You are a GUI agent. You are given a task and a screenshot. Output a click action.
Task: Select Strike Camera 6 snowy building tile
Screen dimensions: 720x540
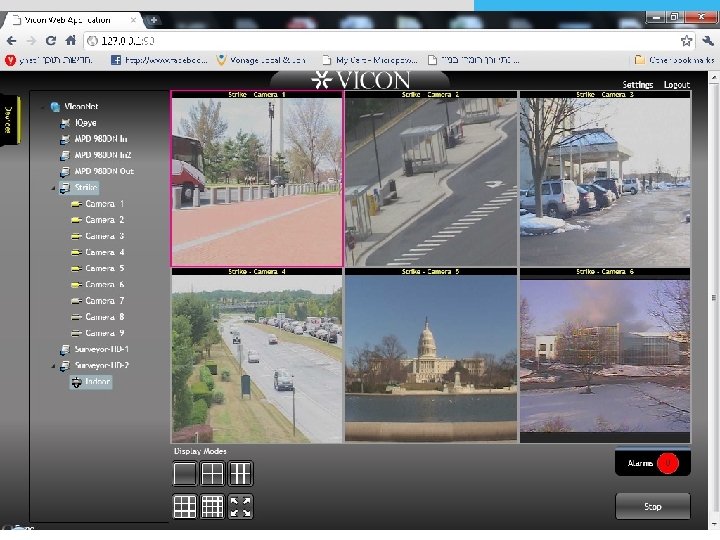click(605, 355)
